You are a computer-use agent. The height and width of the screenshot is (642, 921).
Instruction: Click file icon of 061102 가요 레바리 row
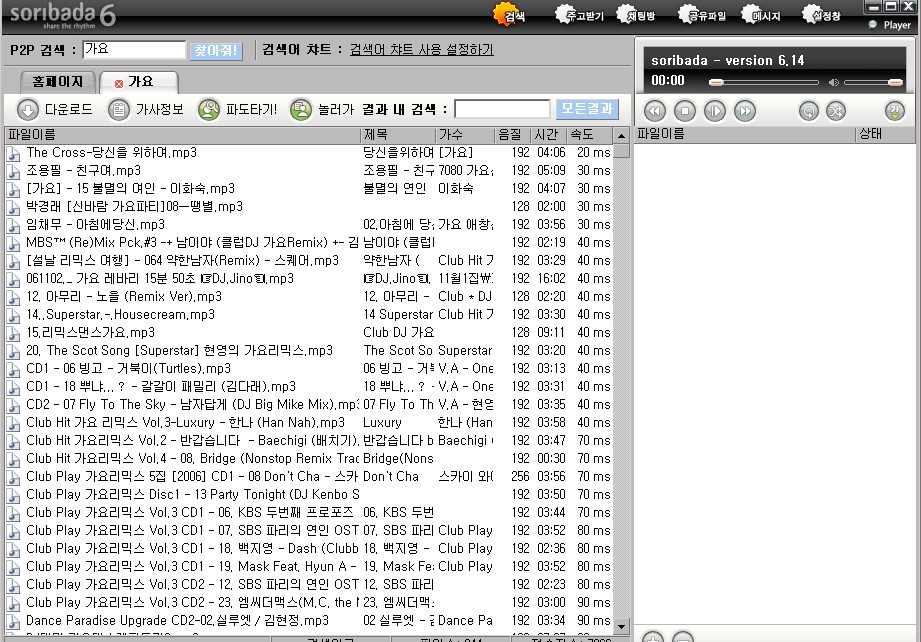click(13, 279)
